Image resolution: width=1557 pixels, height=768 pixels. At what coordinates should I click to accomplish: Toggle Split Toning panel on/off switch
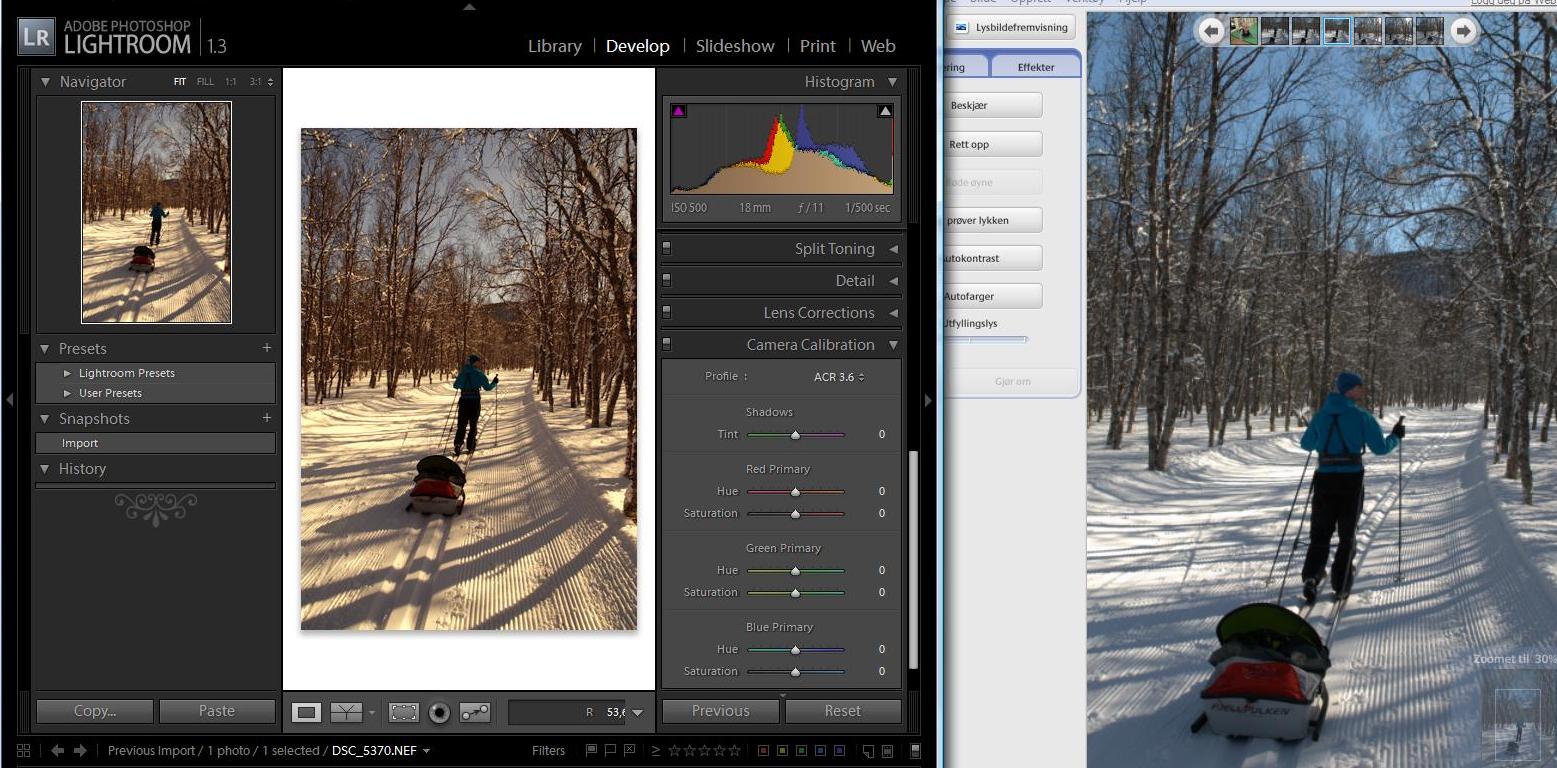tap(667, 248)
